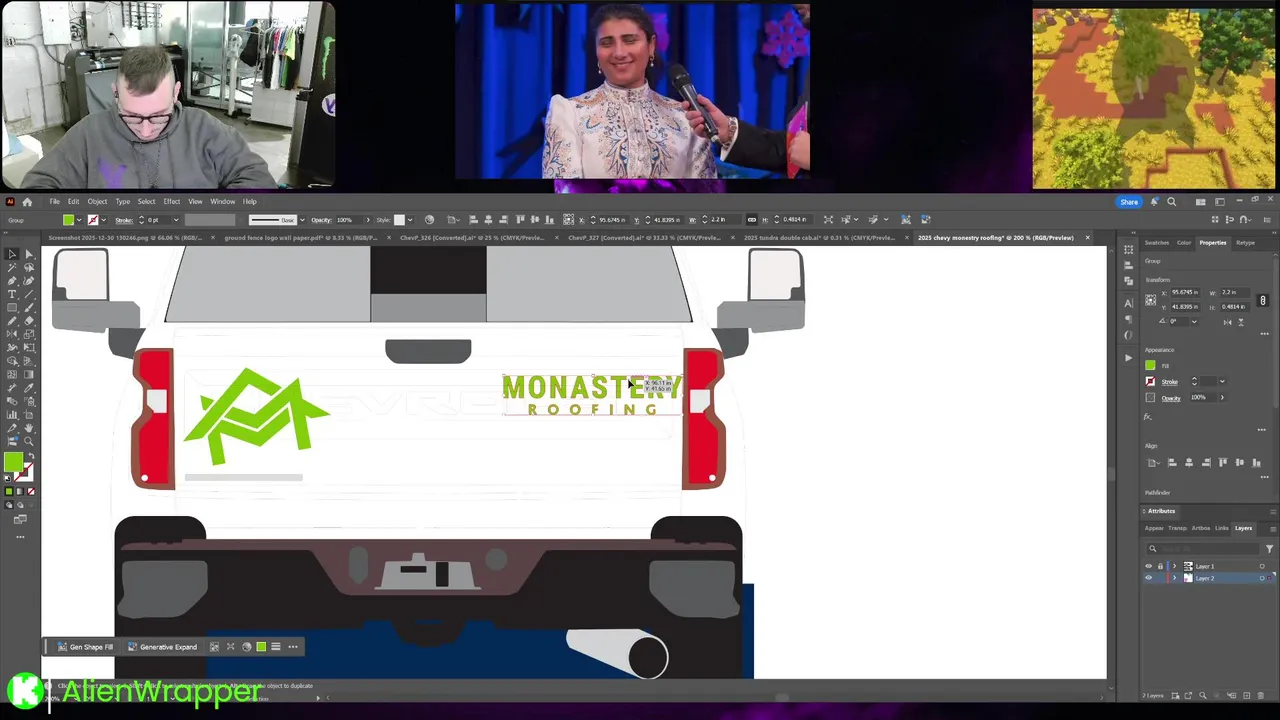
Task: Click the green Fill swatch in Appearance
Action: click(1150, 365)
